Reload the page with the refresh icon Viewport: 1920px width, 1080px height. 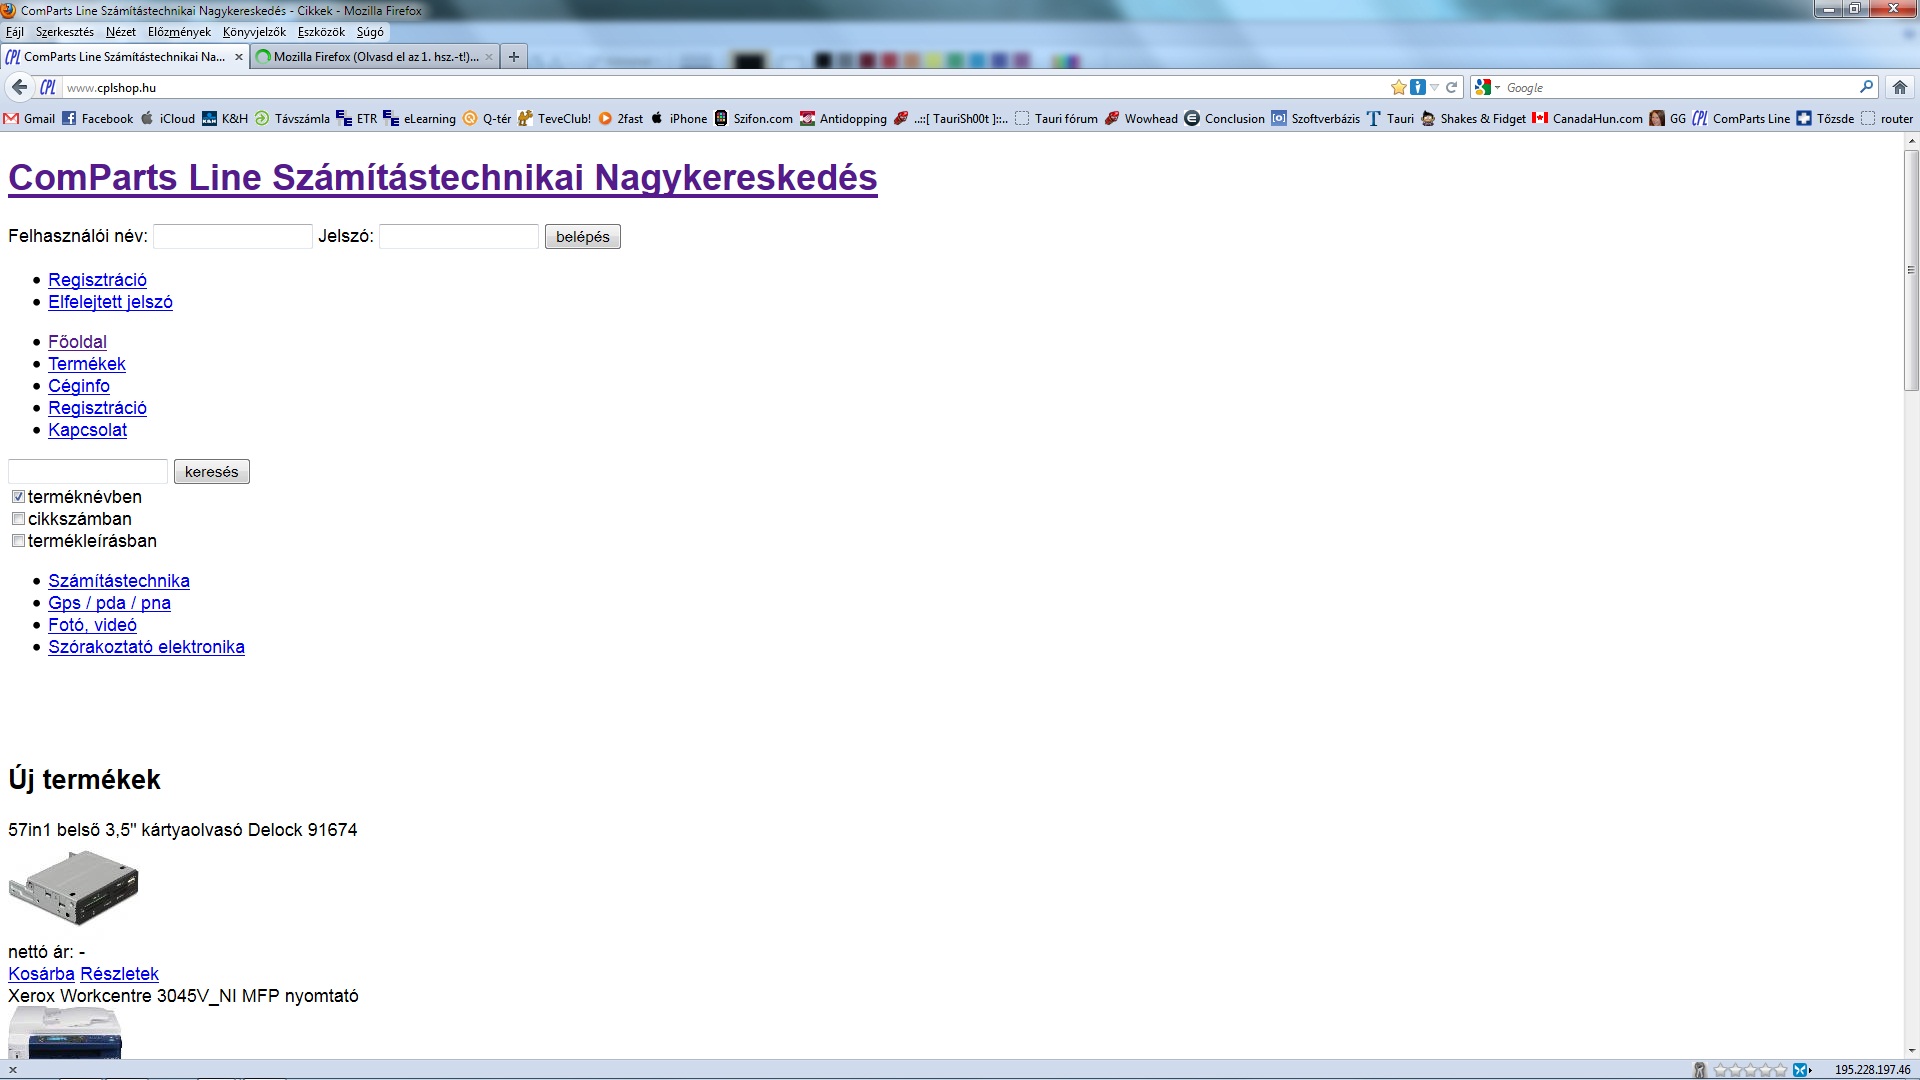[x=1451, y=87]
